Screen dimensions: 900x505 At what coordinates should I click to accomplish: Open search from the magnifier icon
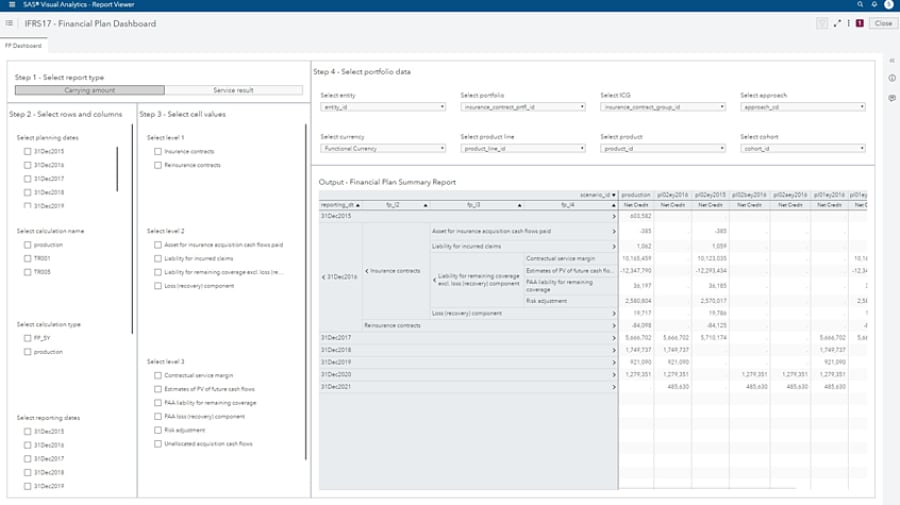point(860,5)
